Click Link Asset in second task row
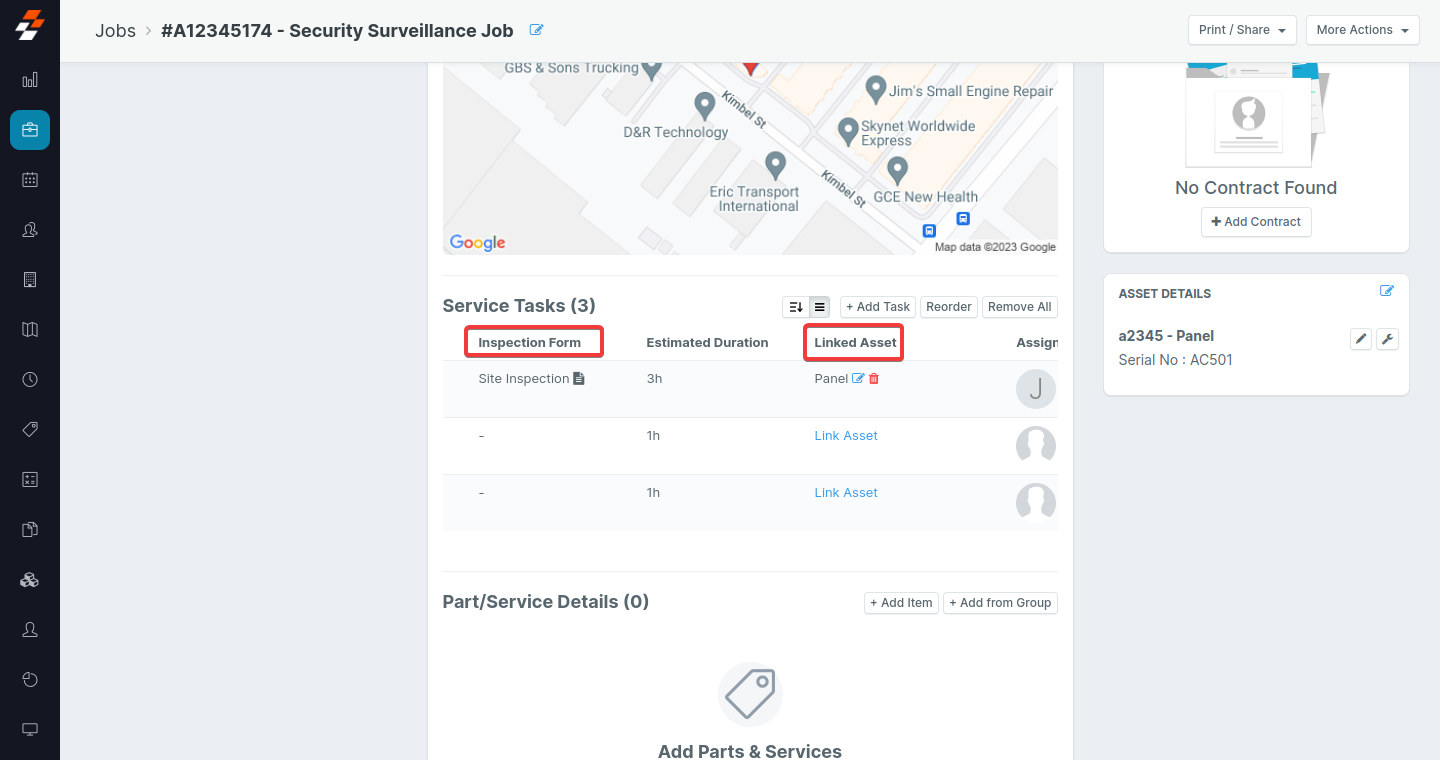1440x760 pixels. coord(846,436)
